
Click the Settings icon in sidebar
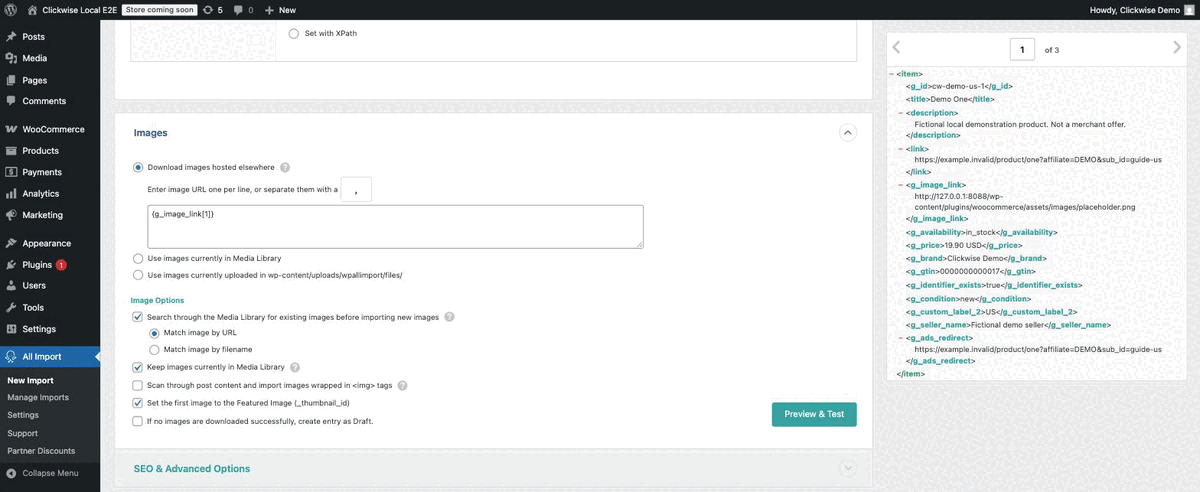point(11,329)
